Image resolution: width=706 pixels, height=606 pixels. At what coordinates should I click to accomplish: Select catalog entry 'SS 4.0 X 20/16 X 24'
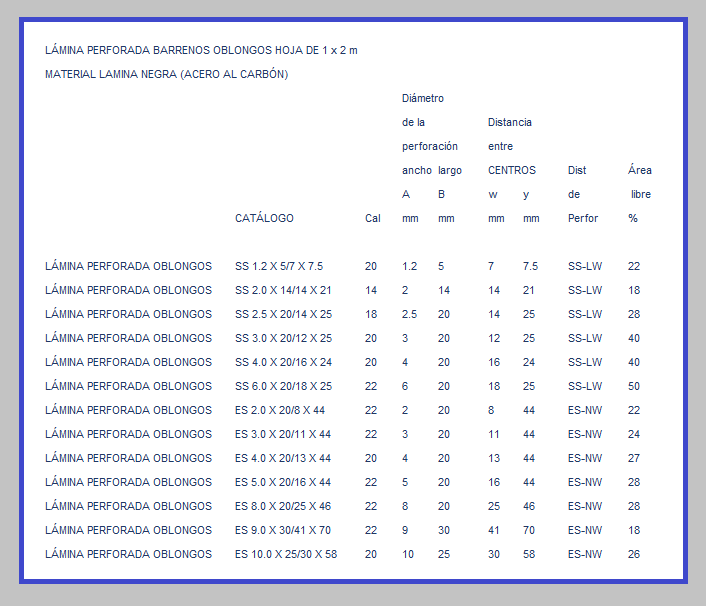pyautogui.click(x=284, y=362)
